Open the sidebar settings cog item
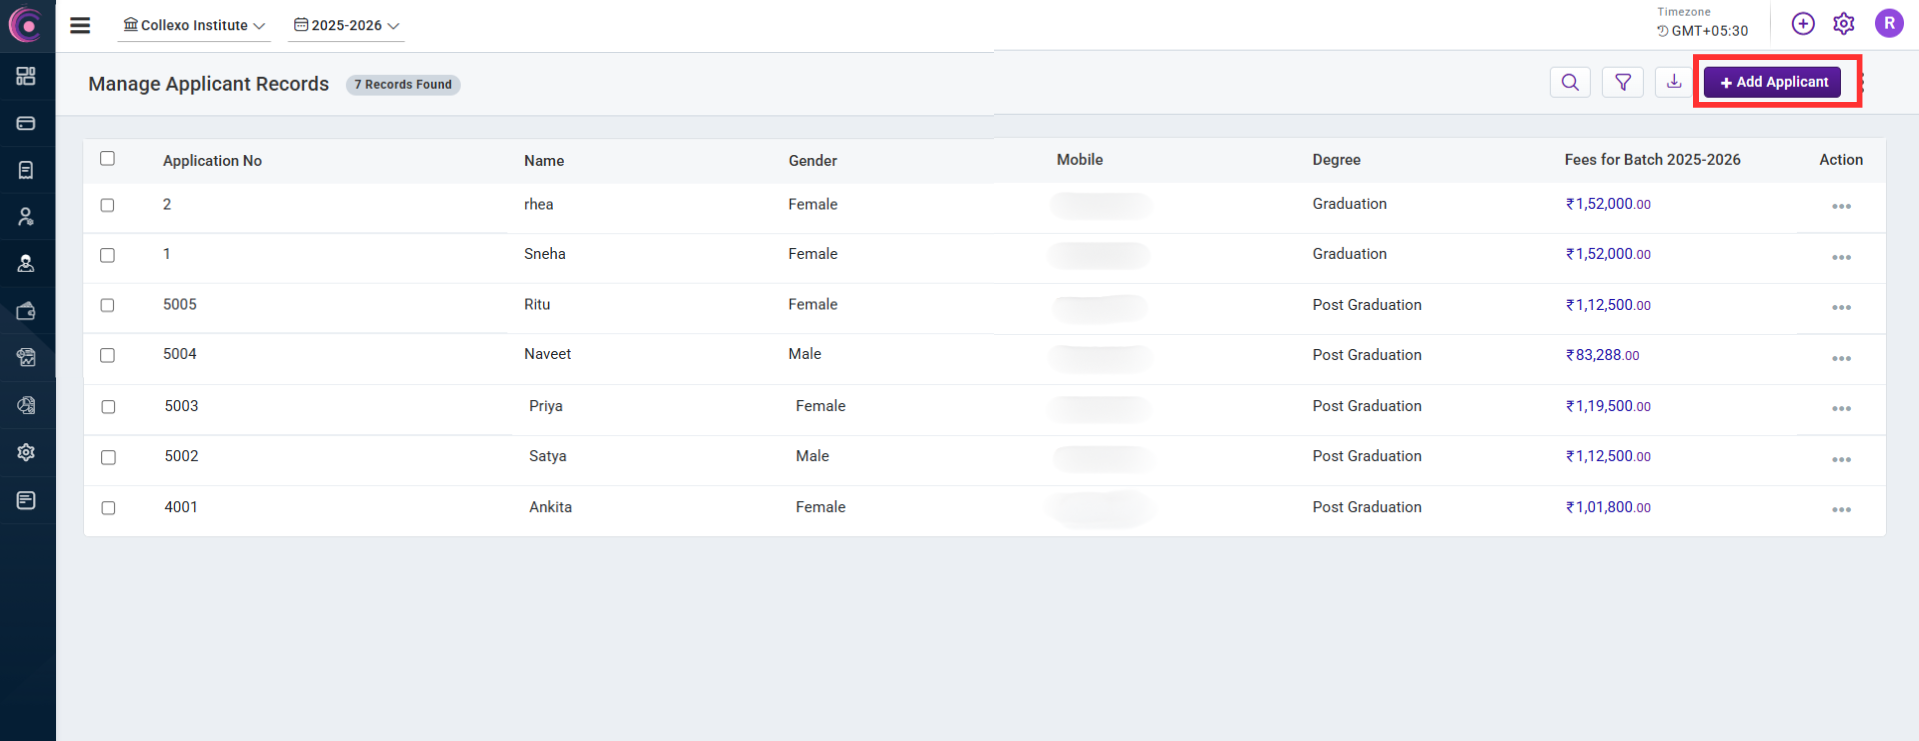The height and width of the screenshot is (741, 1919). 26,452
